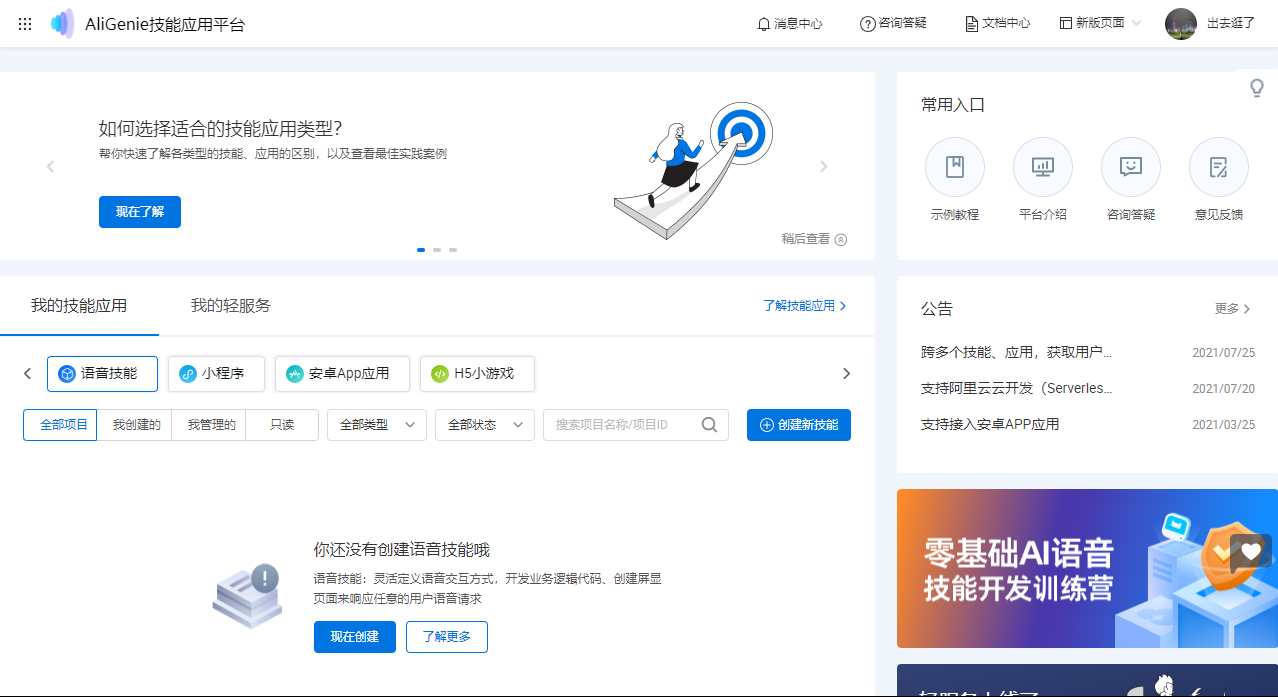Click the 现在了解 button
Screen dimensions: 1278x697
click(140, 212)
